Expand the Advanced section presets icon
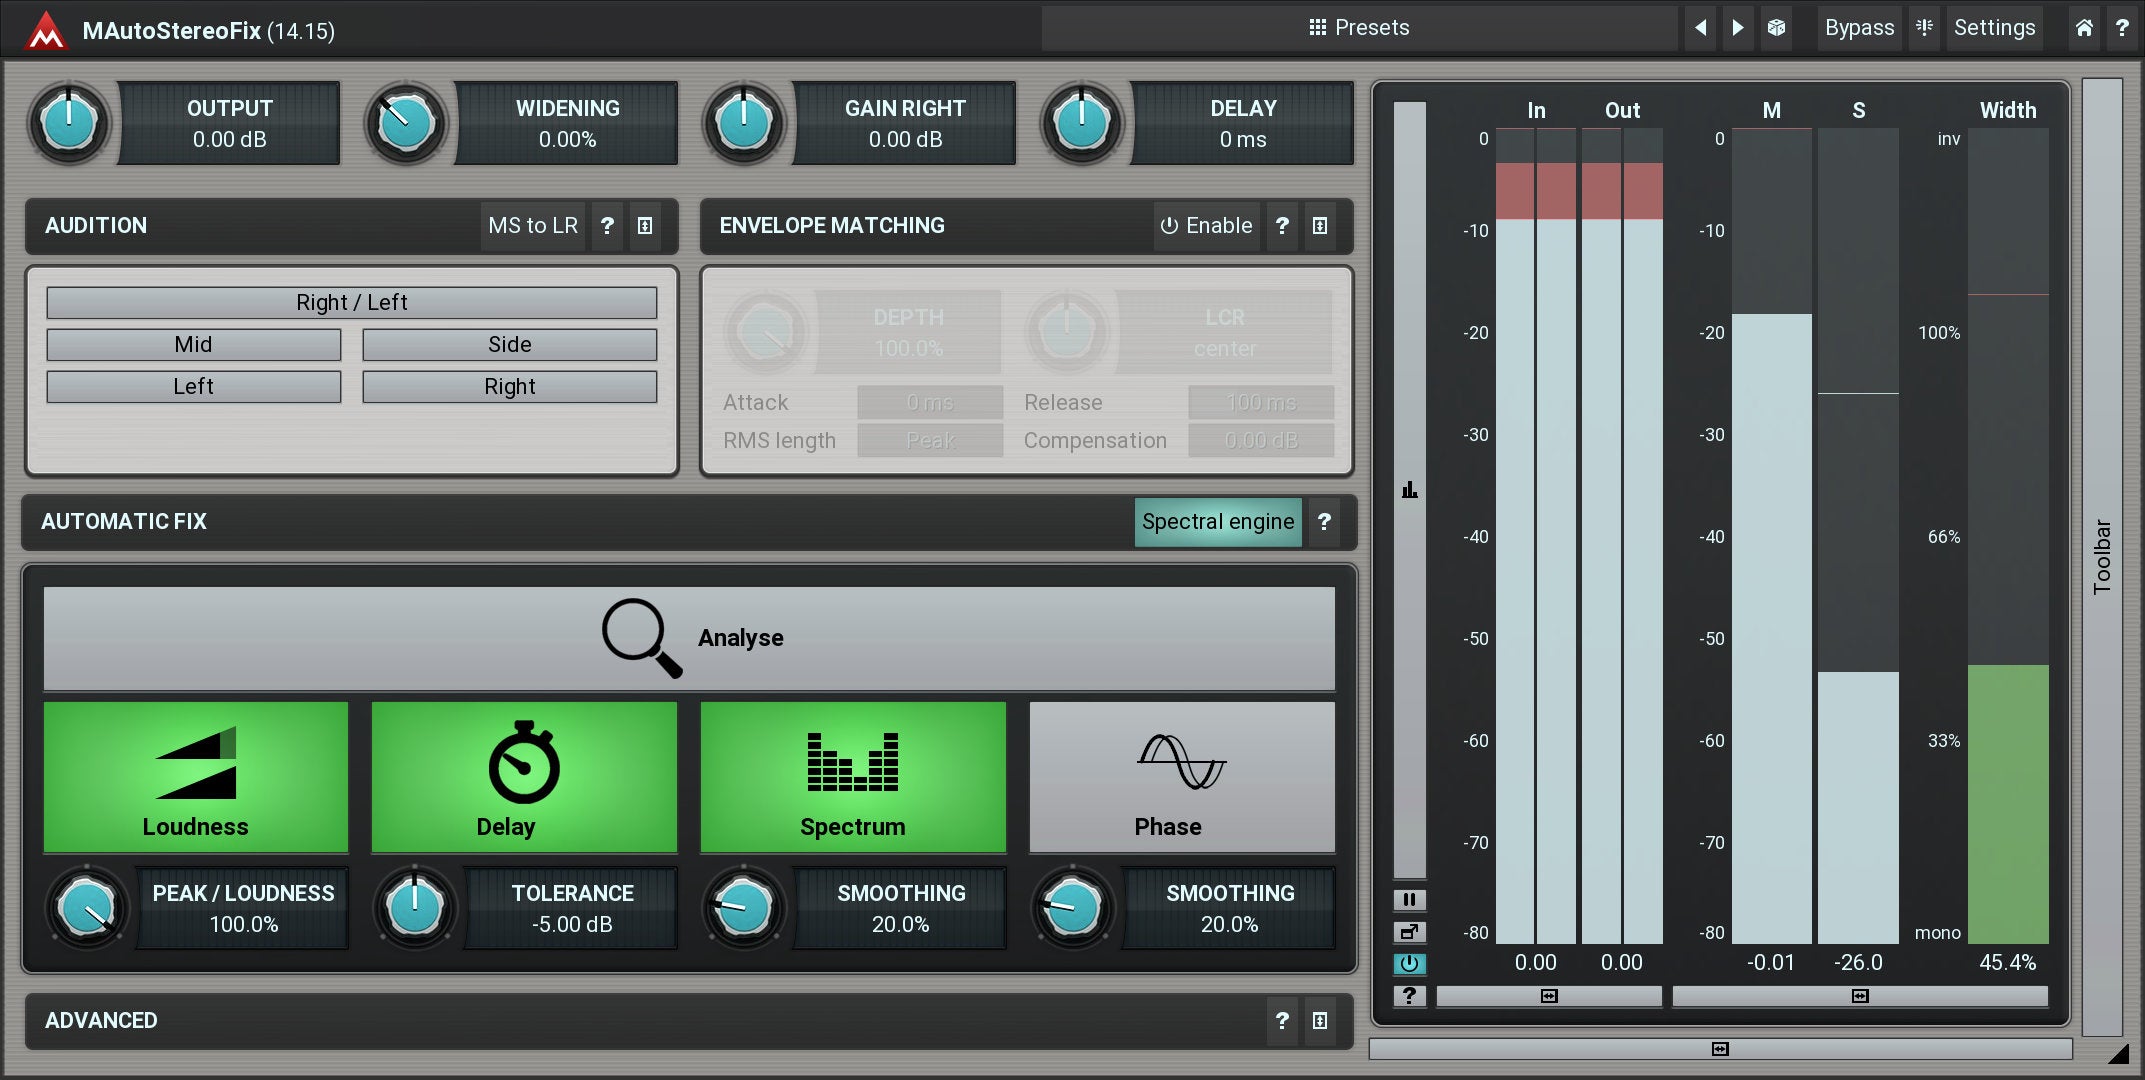 [1320, 1021]
